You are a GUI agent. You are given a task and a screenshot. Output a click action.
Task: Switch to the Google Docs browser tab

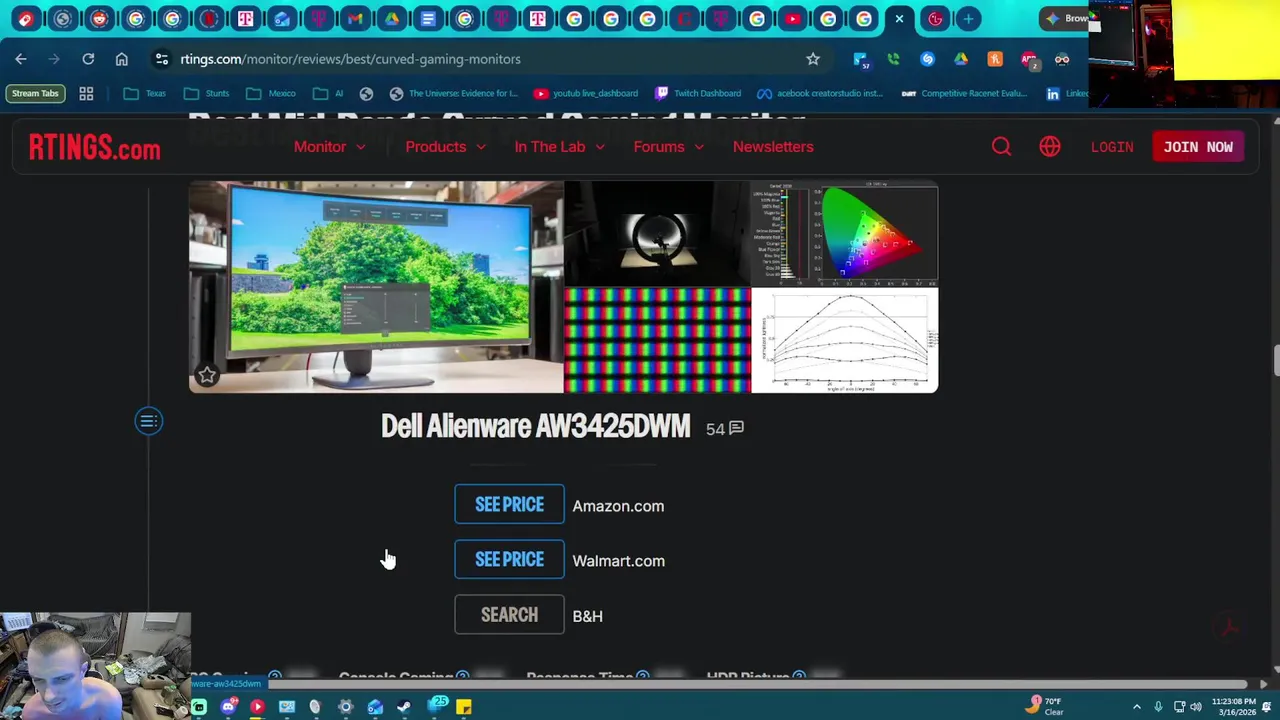[428, 18]
